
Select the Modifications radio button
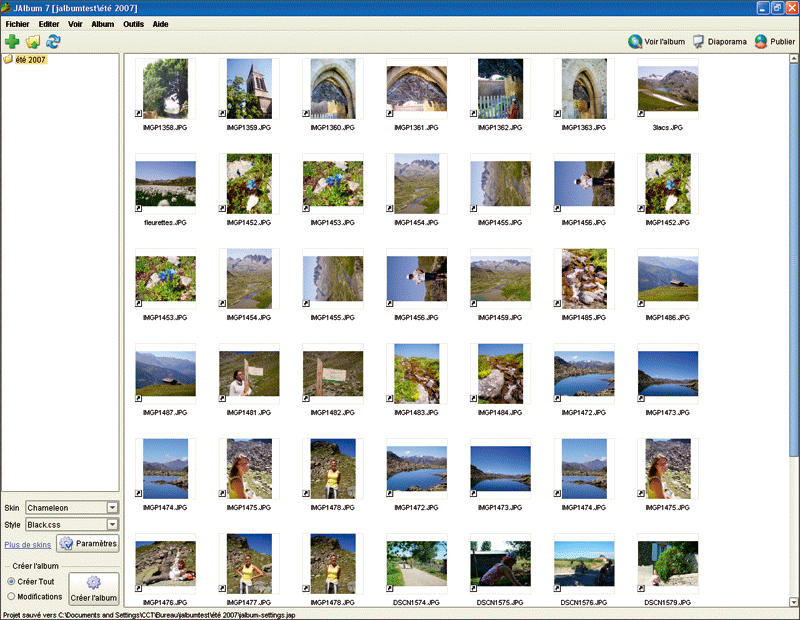(x=11, y=596)
